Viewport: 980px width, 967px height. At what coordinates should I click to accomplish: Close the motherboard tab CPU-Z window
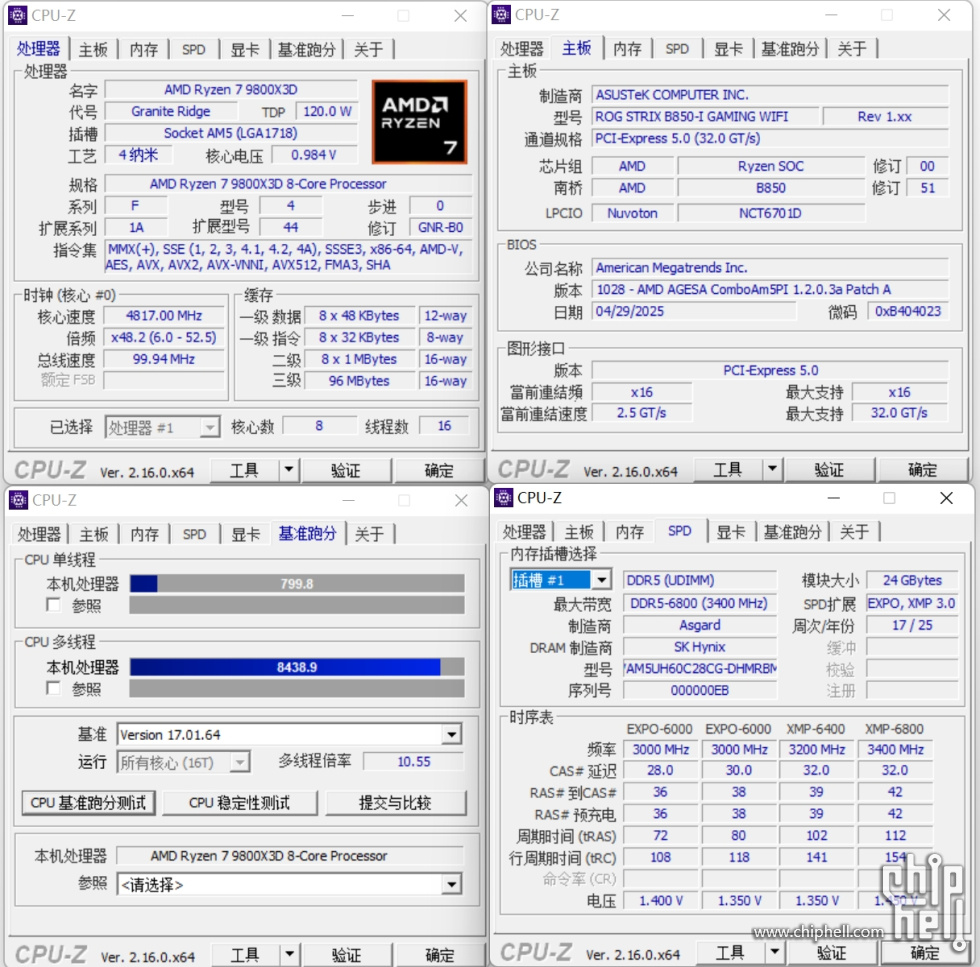[x=944, y=15]
